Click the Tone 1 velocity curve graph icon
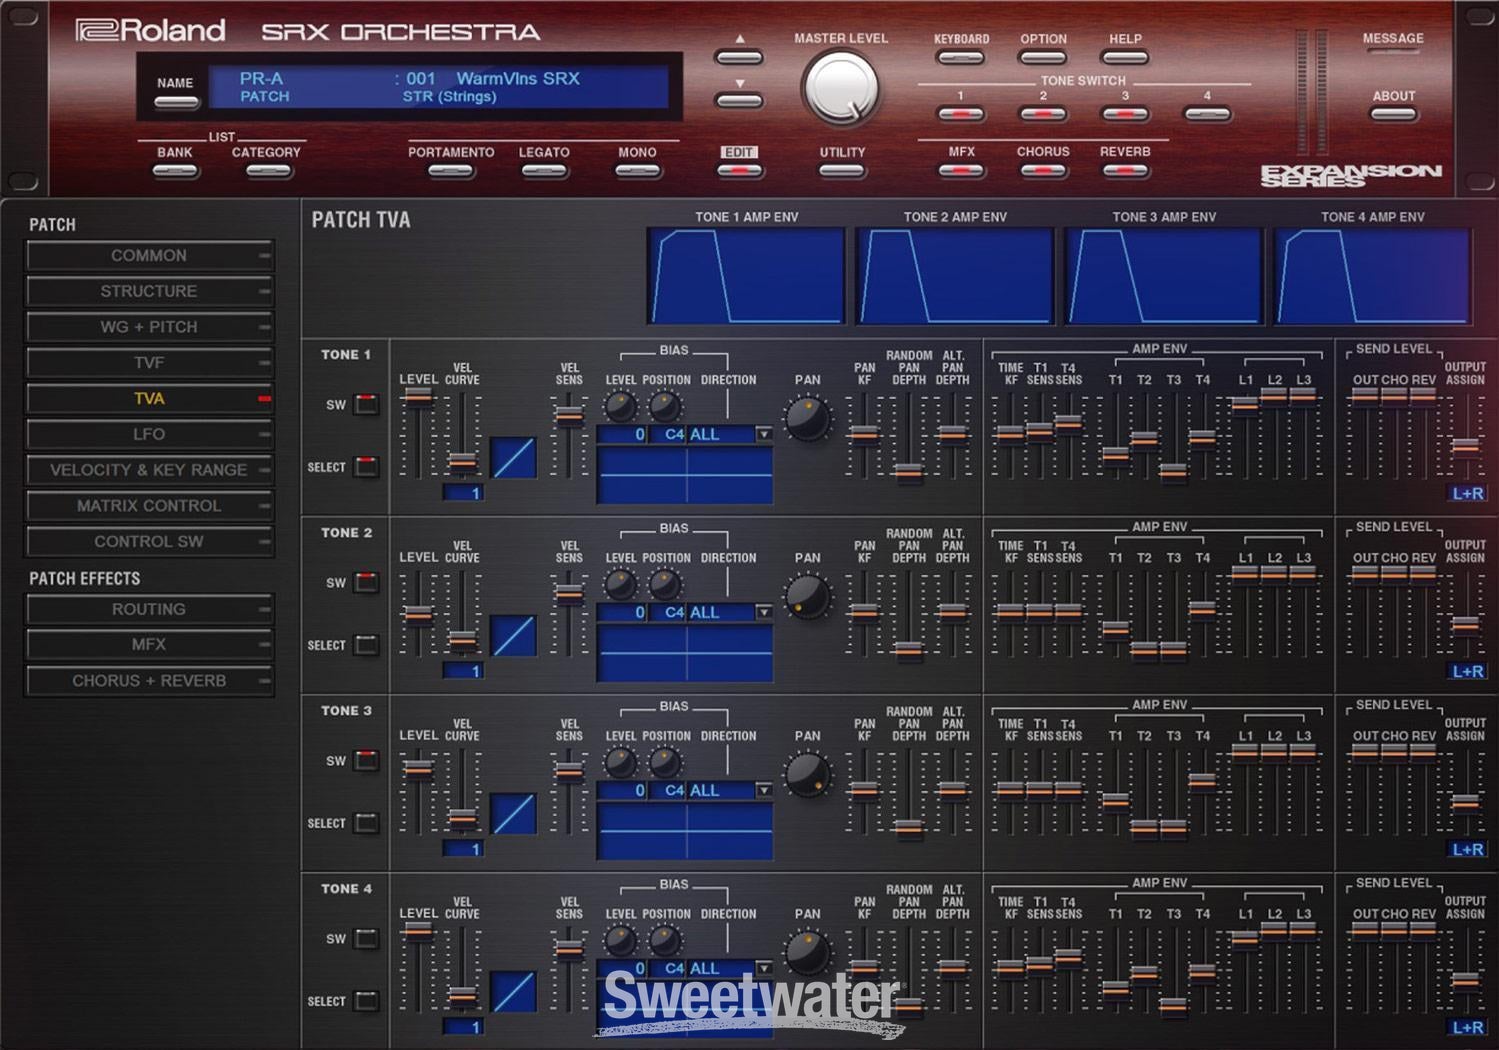The image size is (1499, 1050). tap(513, 458)
